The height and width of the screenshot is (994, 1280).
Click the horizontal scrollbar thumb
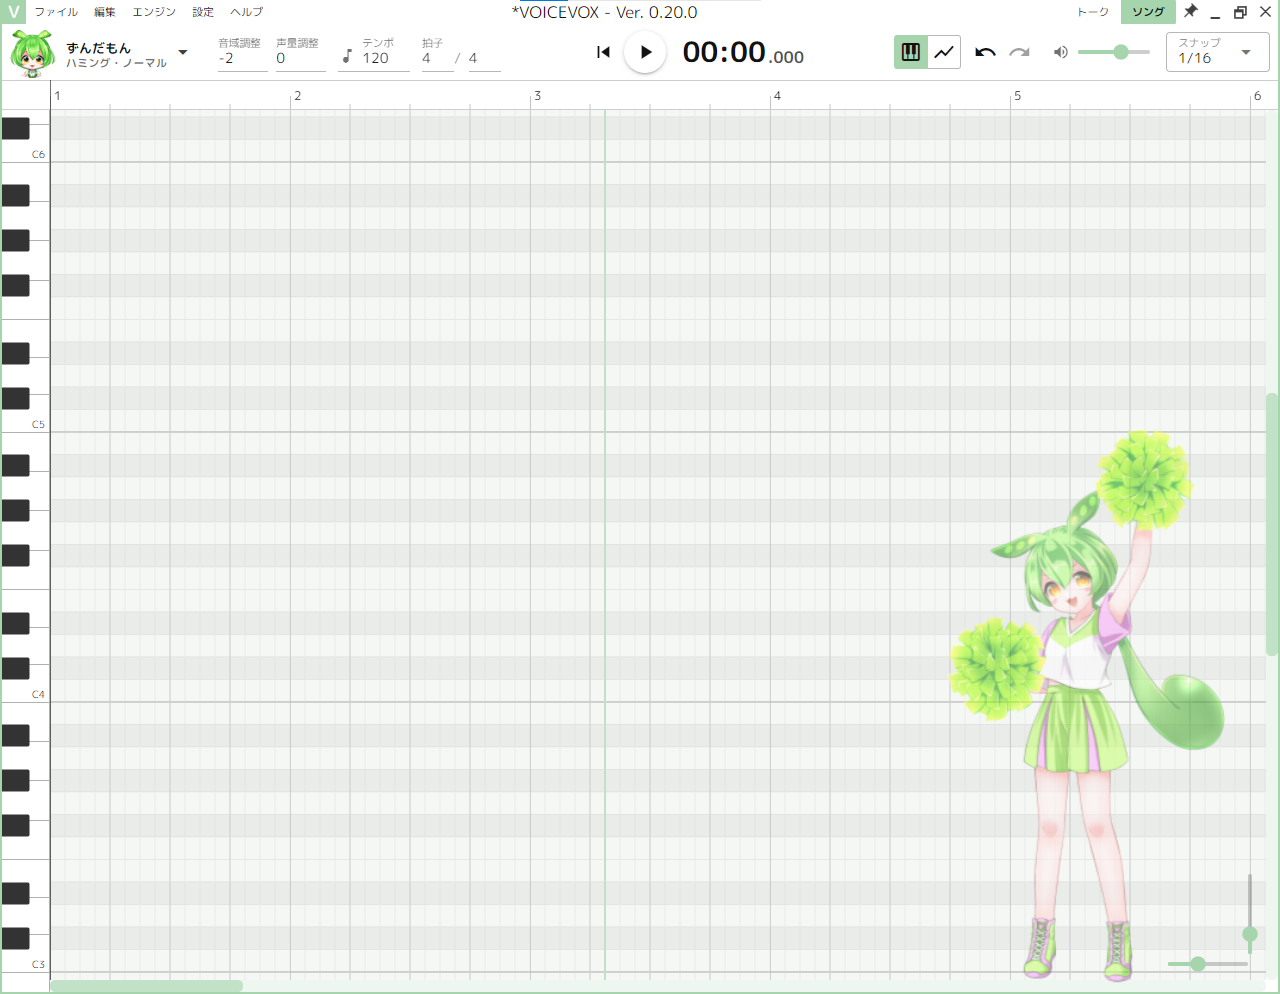pyautogui.click(x=146, y=986)
